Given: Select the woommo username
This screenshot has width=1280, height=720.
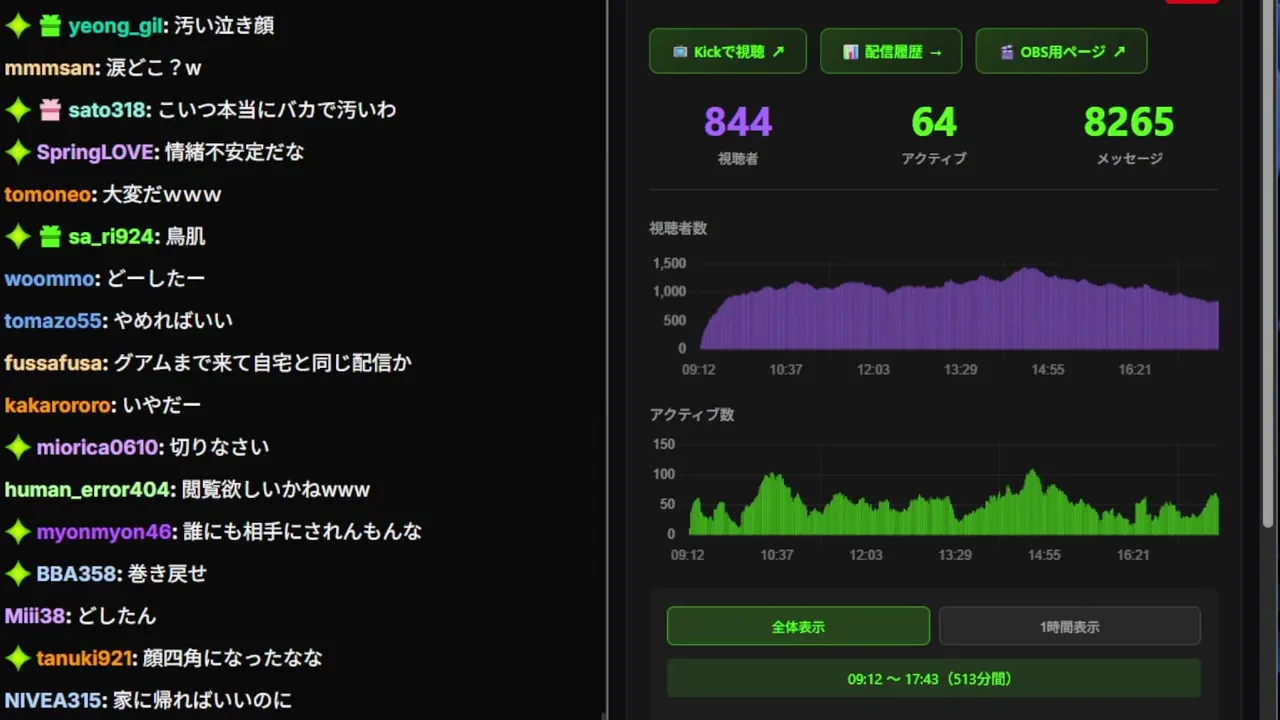Looking at the screenshot, I should pyautogui.click(x=50, y=278).
